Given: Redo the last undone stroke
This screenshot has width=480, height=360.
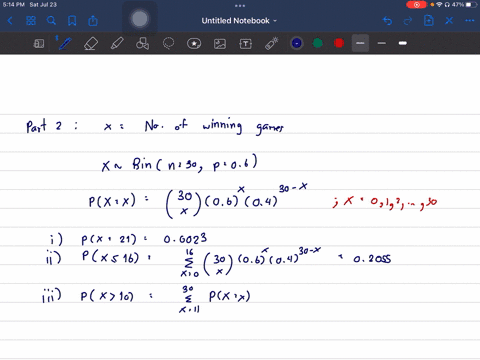Looking at the screenshot, I should [408, 21].
